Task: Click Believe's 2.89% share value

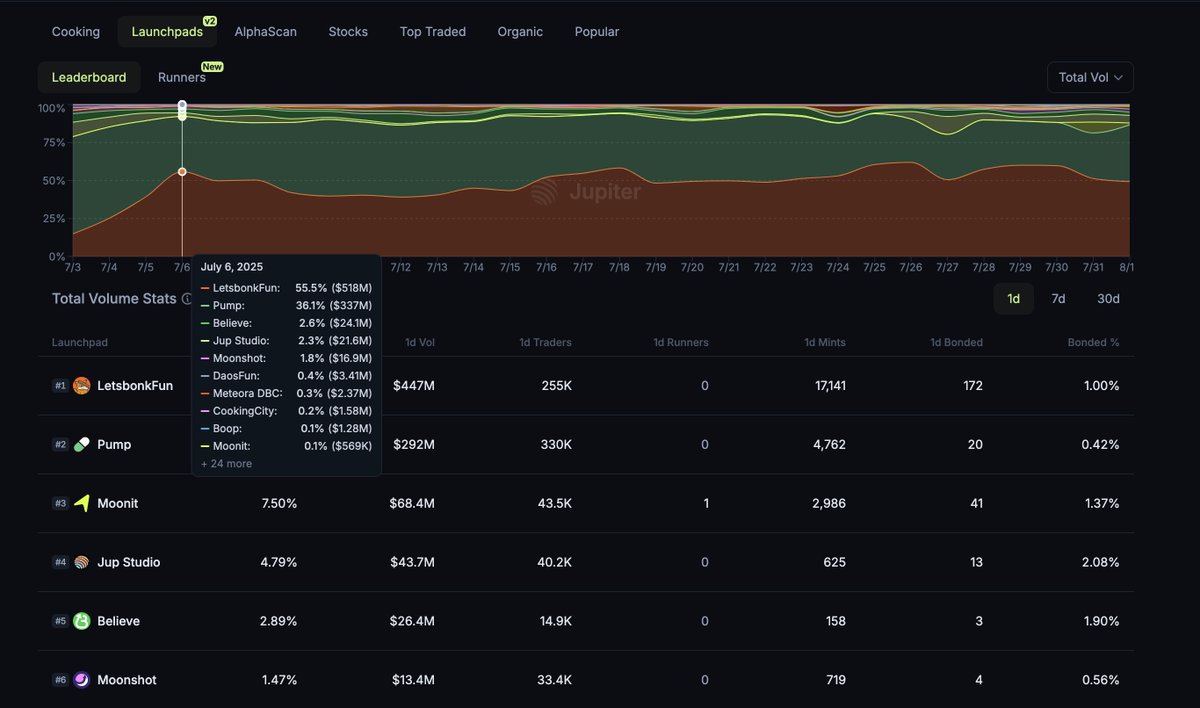Action: pyautogui.click(x=278, y=621)
